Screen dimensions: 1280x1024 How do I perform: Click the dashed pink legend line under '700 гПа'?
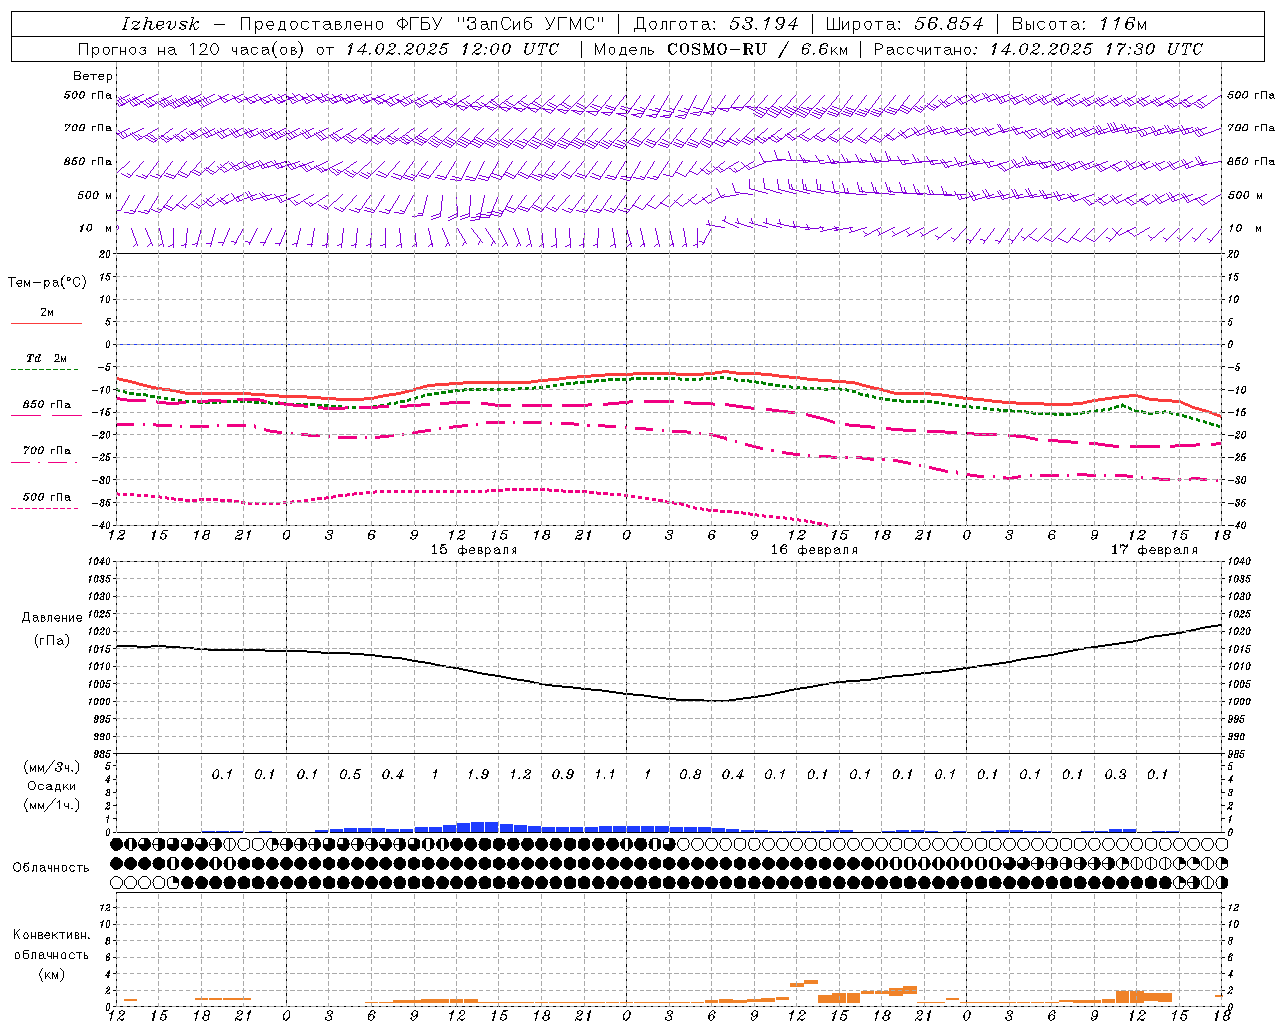pos(44,462)
